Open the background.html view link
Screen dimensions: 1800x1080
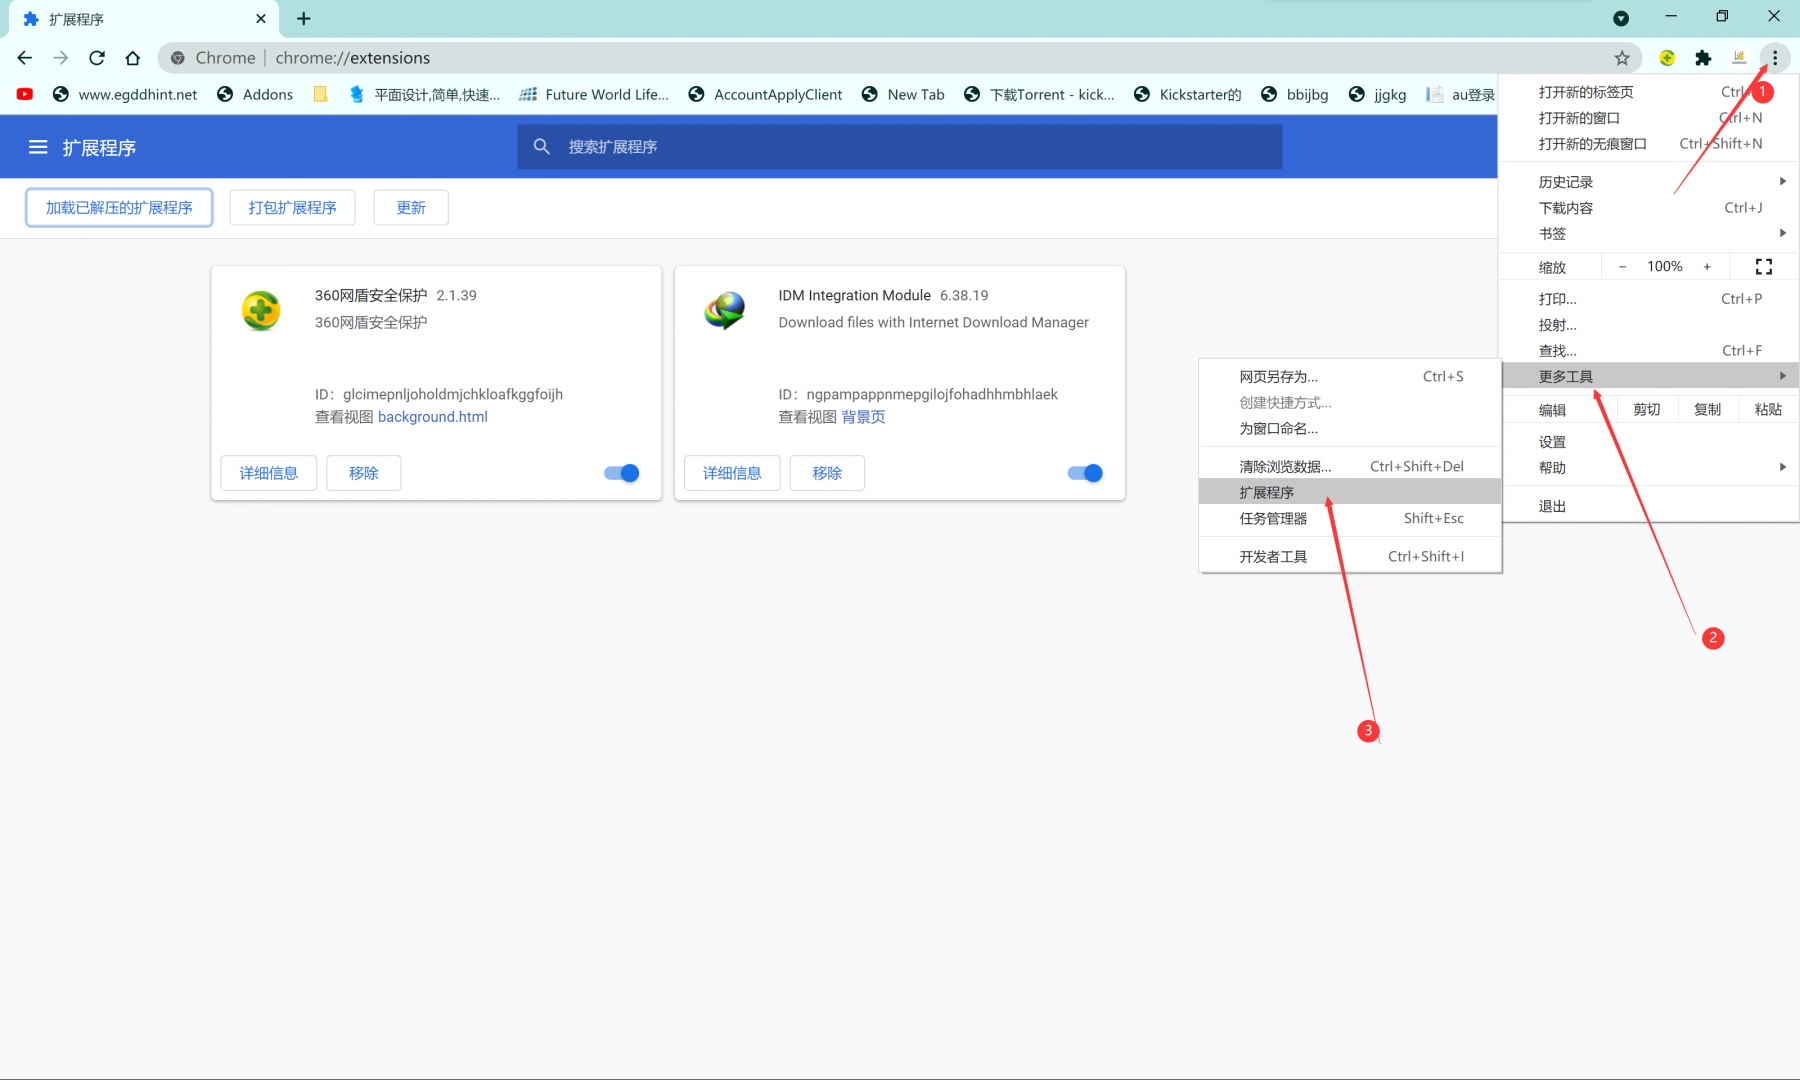click(x=433, y=417)
